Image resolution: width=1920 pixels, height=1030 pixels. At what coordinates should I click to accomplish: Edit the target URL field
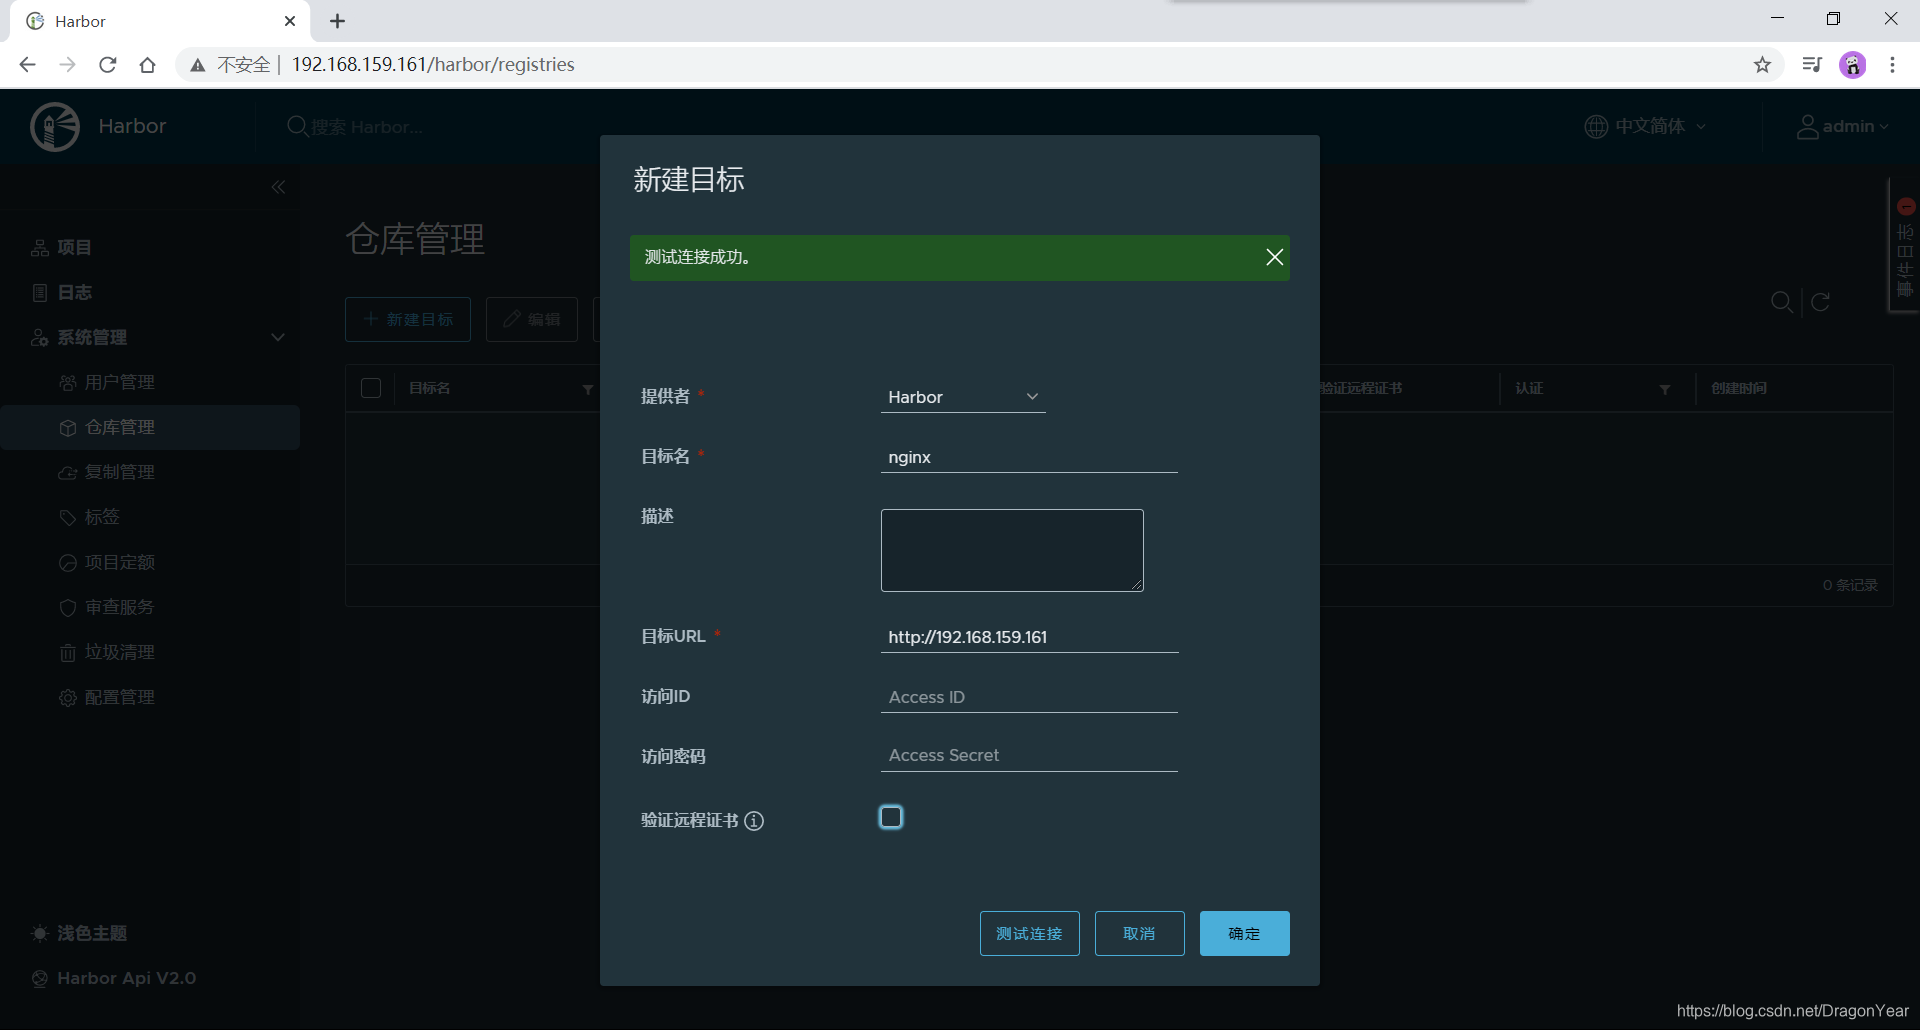pyautogui.click(x=1029, y=637)
